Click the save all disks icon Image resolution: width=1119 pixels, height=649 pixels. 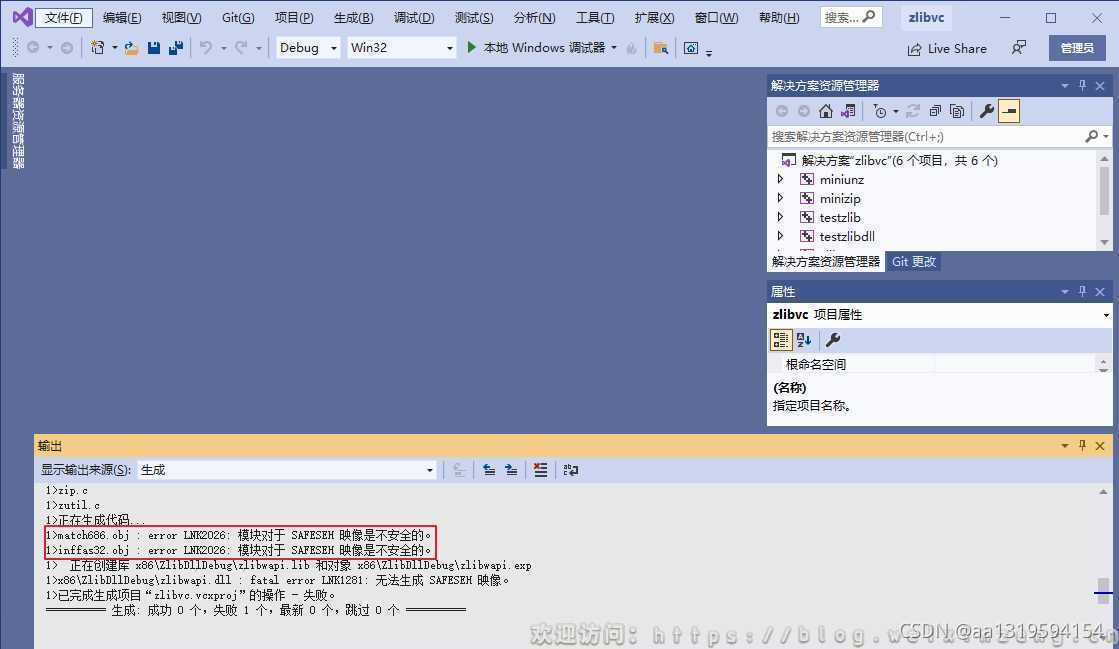(176, 48)
